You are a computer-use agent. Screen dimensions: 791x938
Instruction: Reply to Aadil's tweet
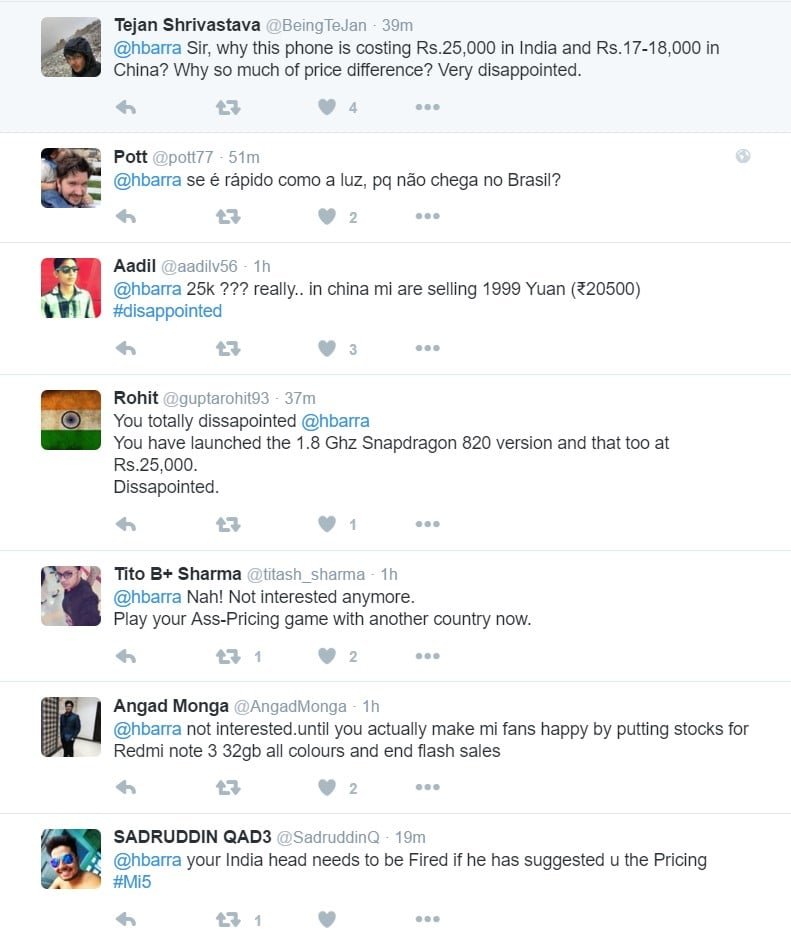tap(126, 348)
